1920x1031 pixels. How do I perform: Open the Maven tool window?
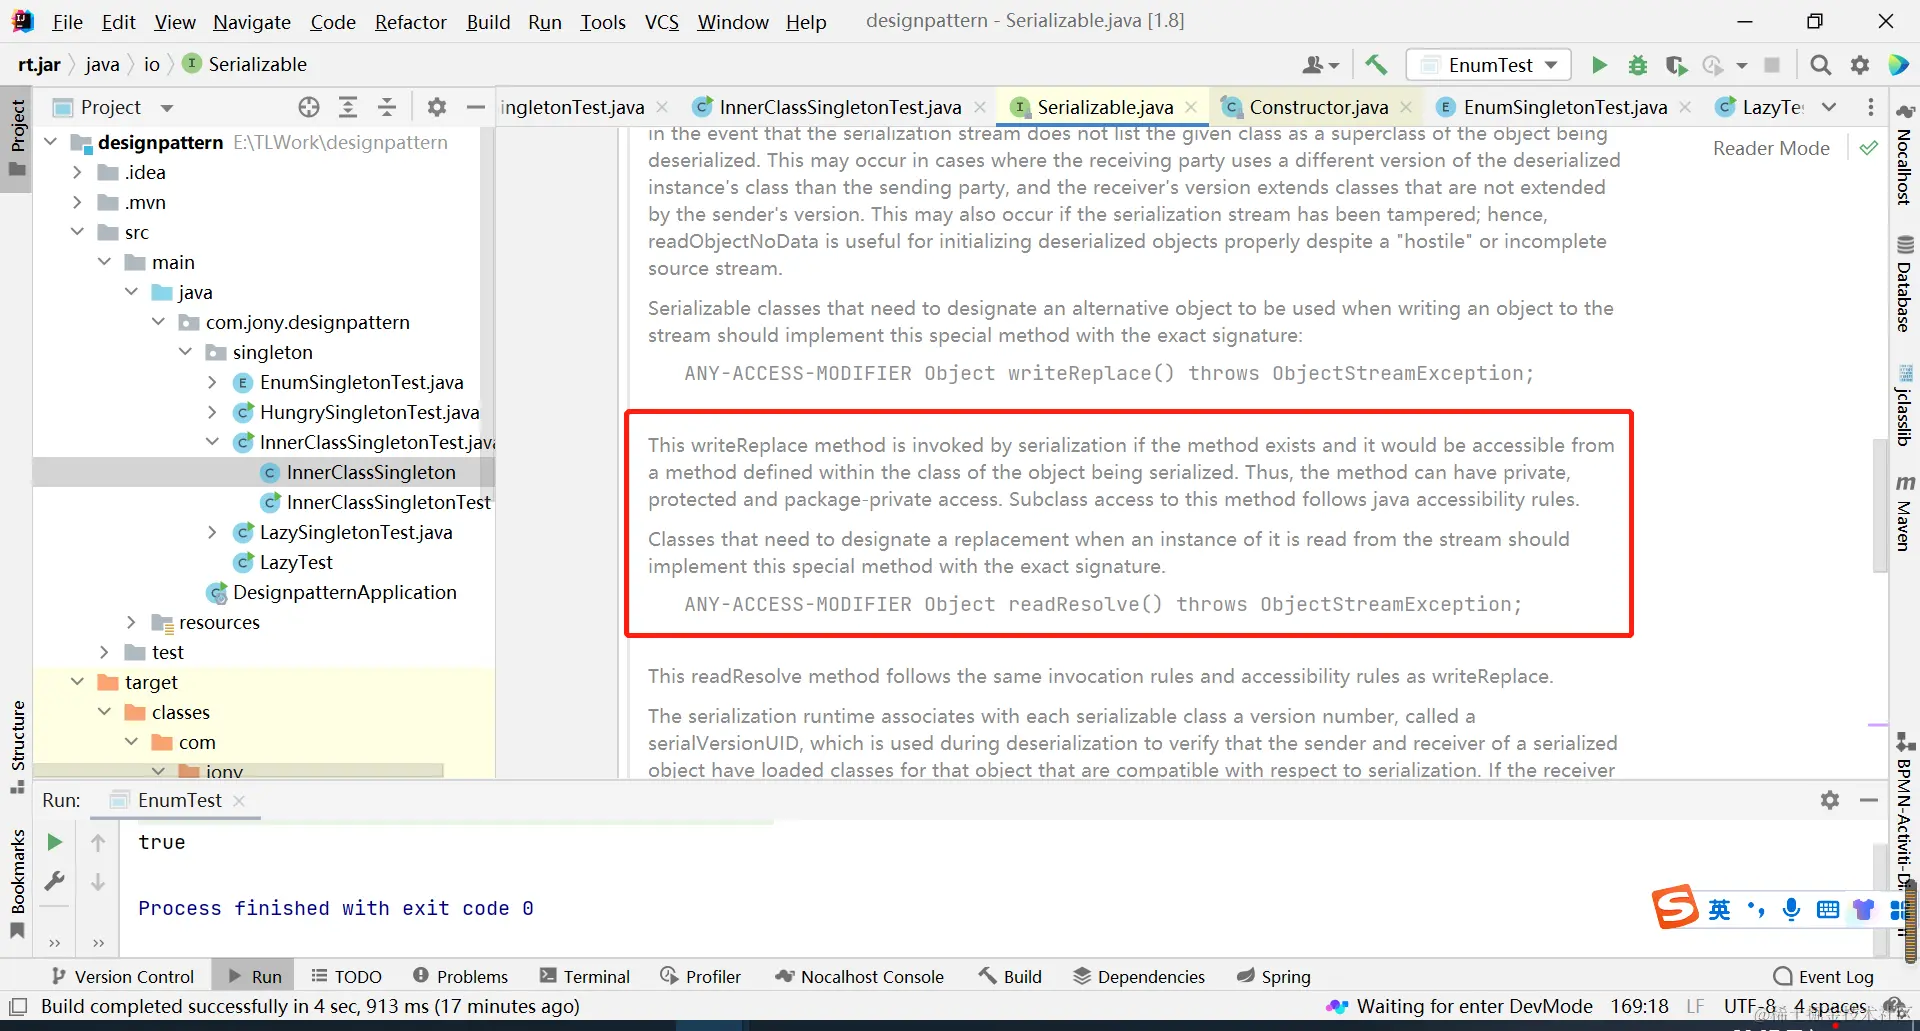tap(1905, 513)
